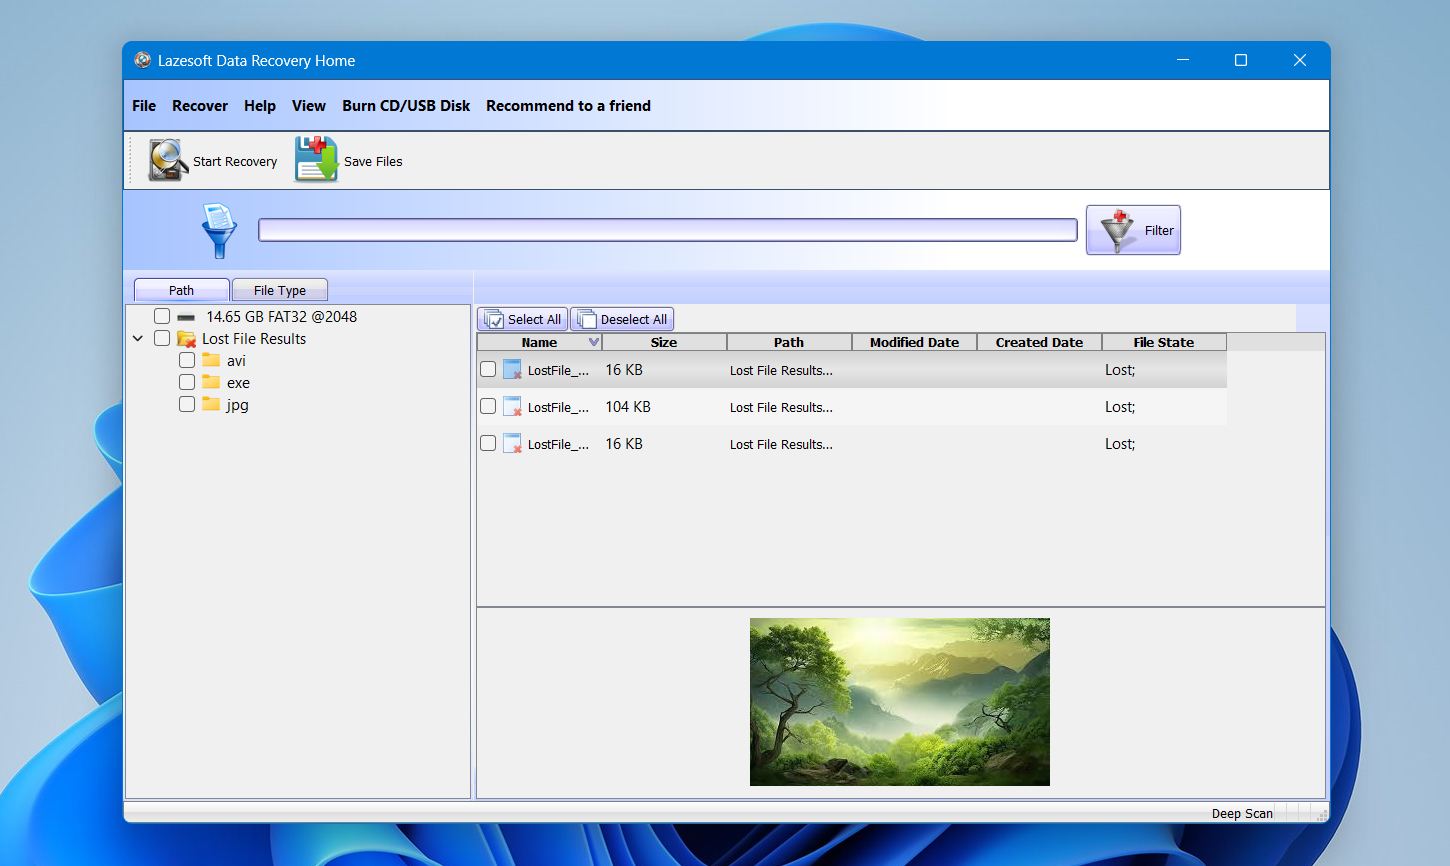Click the Lost File Results folder icon
Screen dimensions: 1450x866
[x=186, y=339]
